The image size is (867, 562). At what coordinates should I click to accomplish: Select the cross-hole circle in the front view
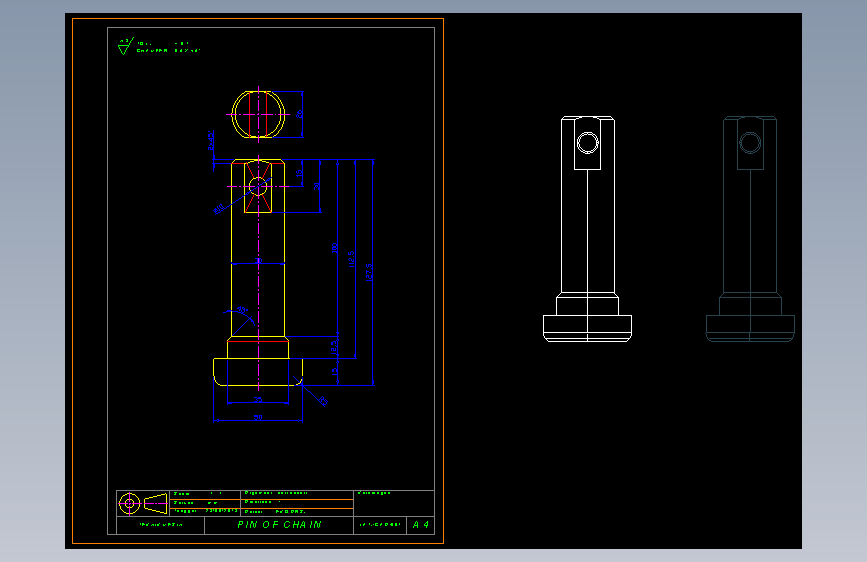(258, 186)
